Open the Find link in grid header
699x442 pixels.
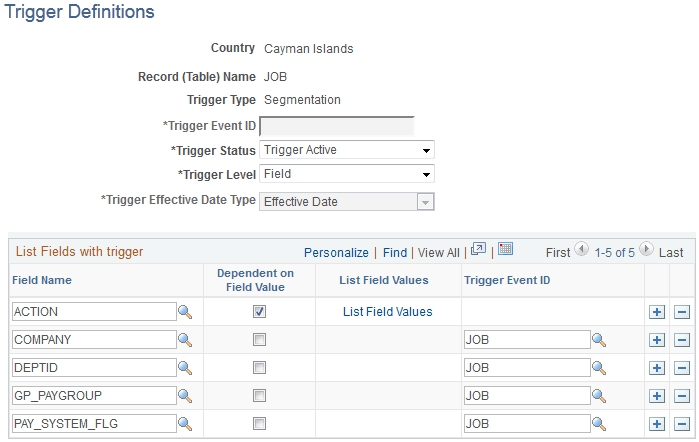(x=395, y=253)
